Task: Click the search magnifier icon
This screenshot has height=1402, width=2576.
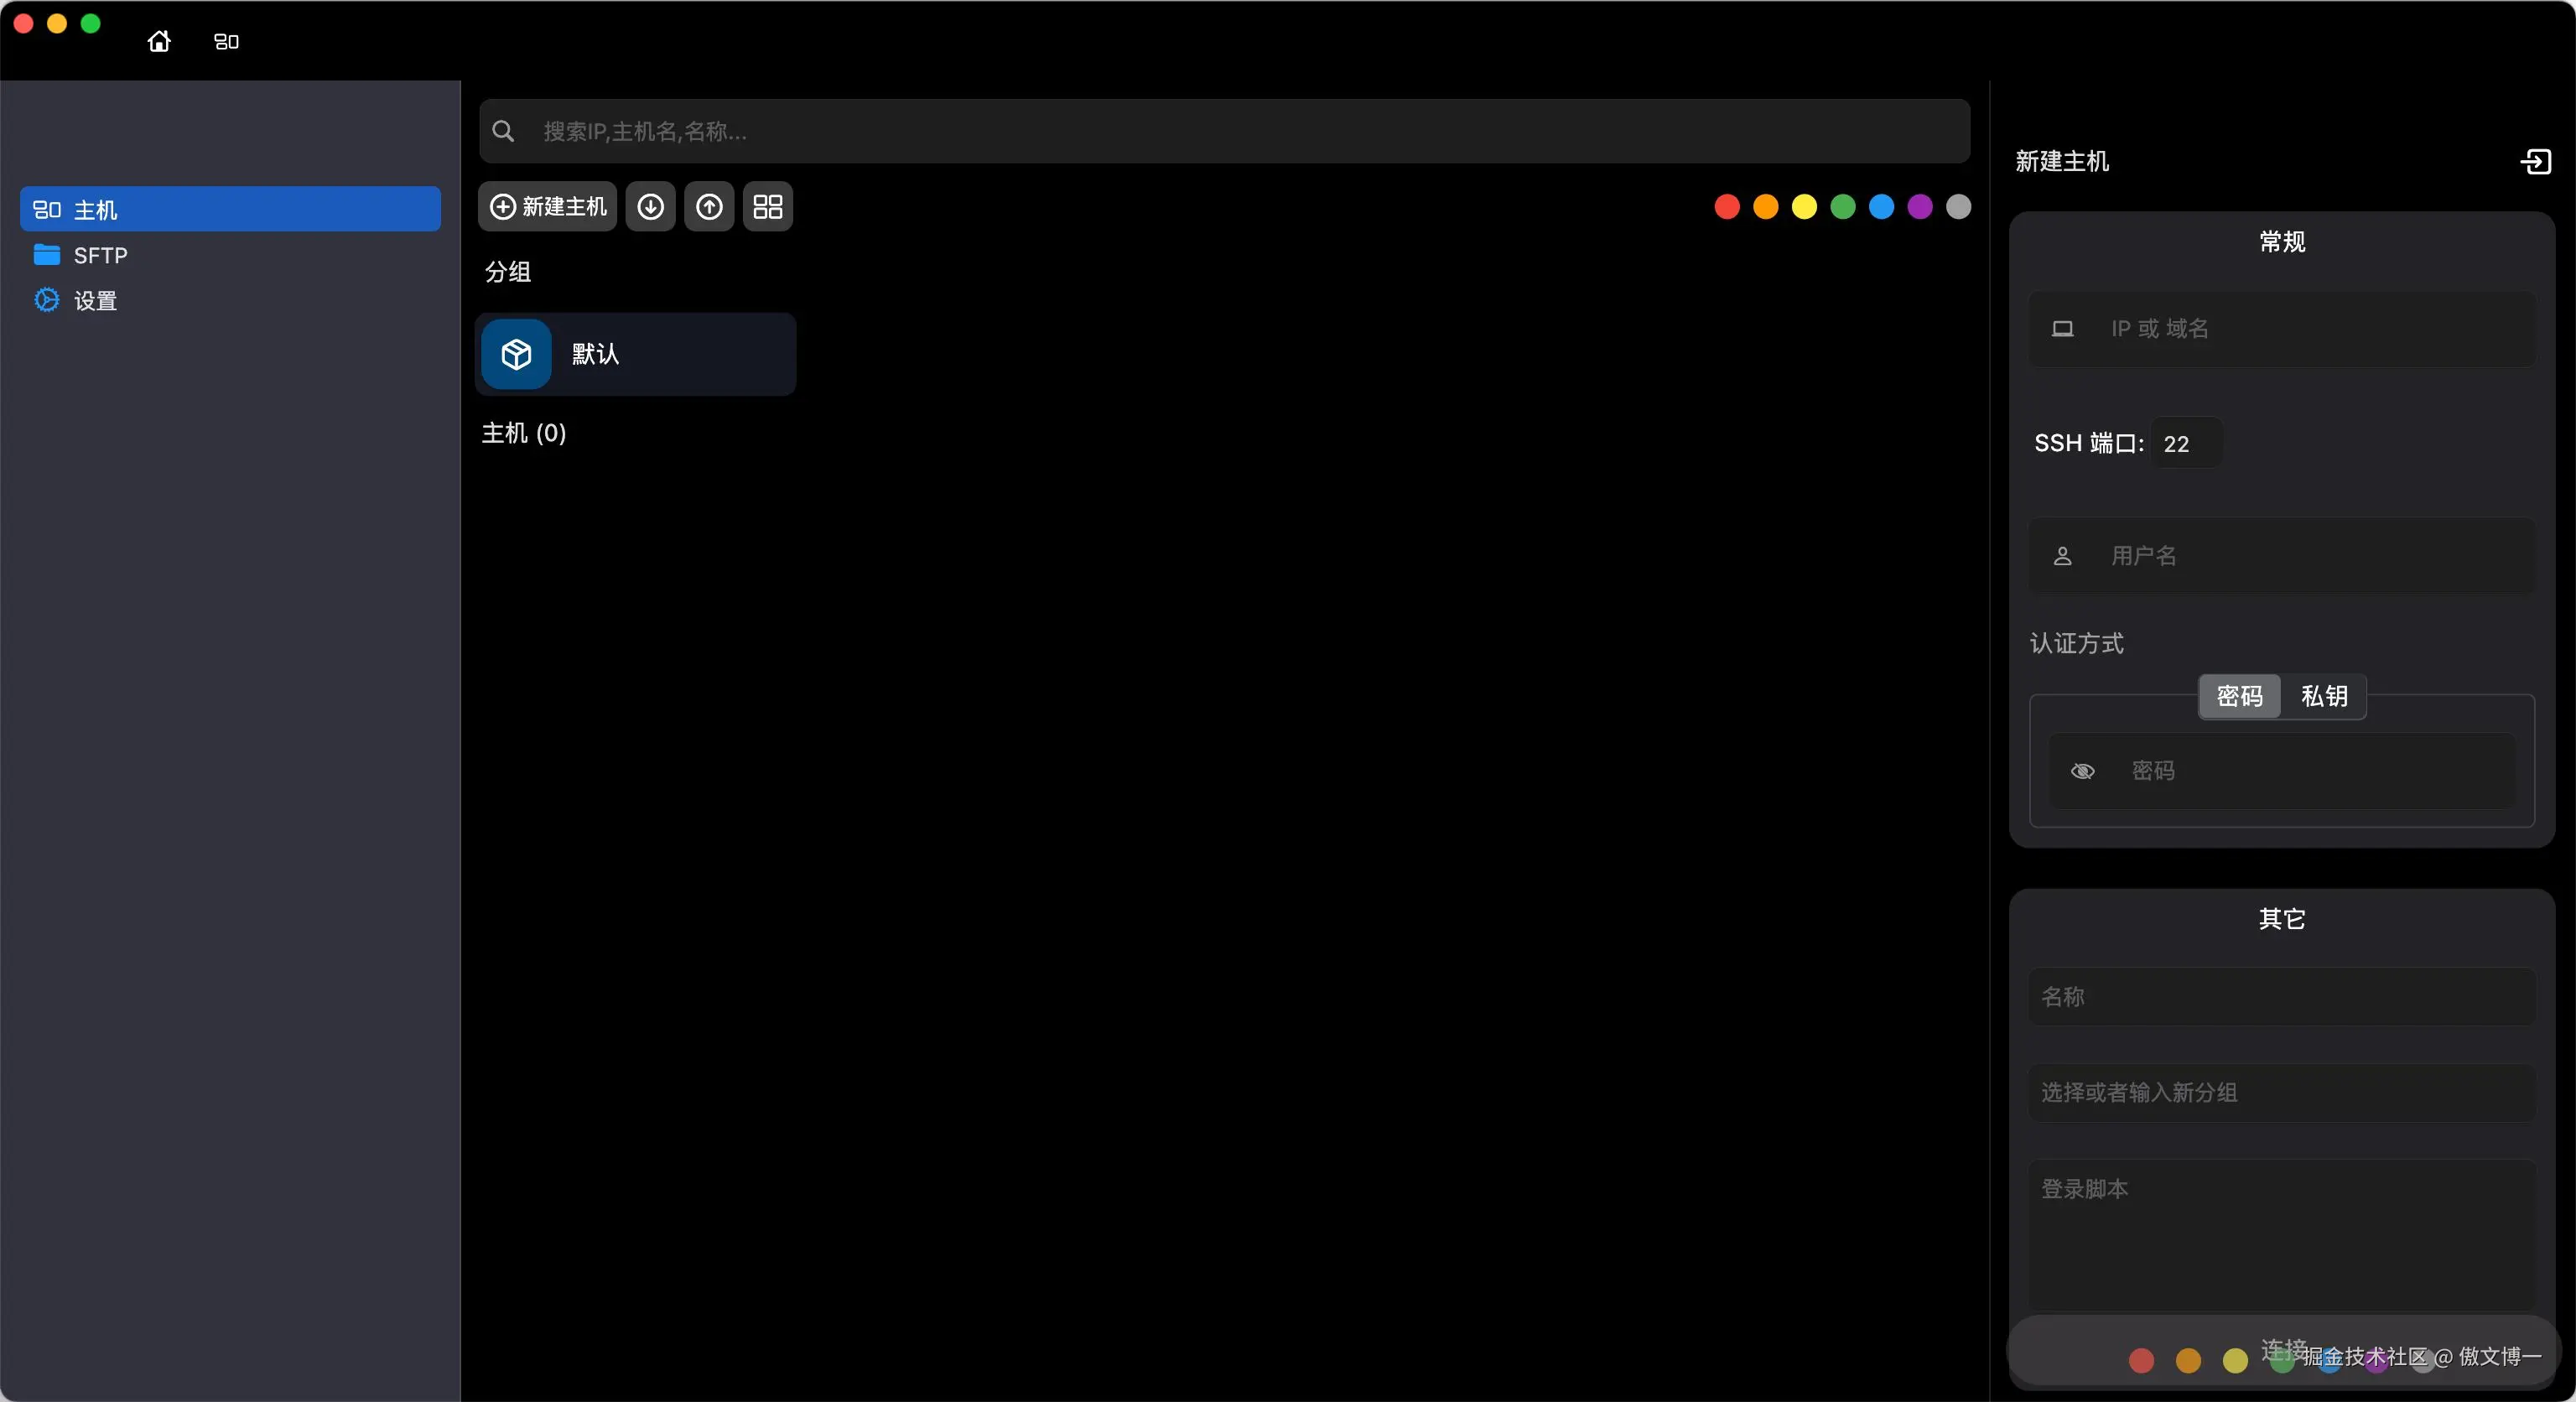Action: click(x=504, y=131)
